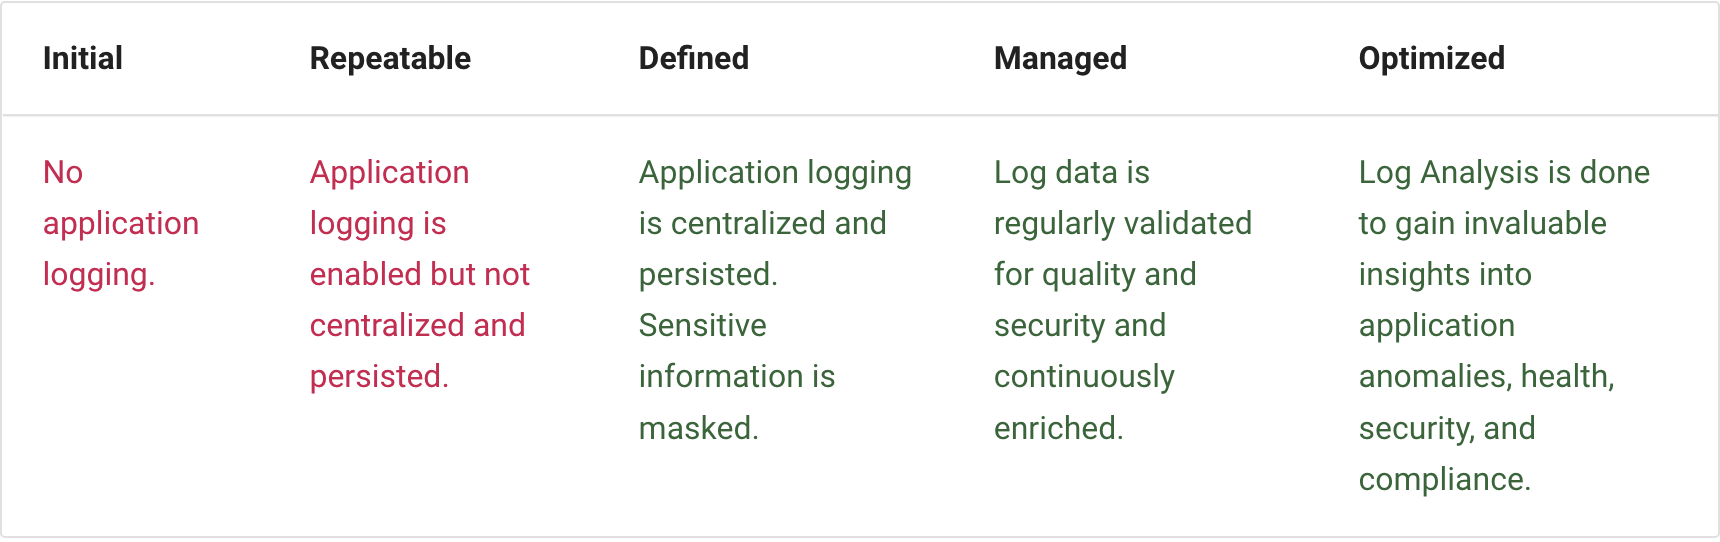Click the 'Log Analysis is done' cell
Viewport: 1720px width, 542px height.
tap(1504, 325)
